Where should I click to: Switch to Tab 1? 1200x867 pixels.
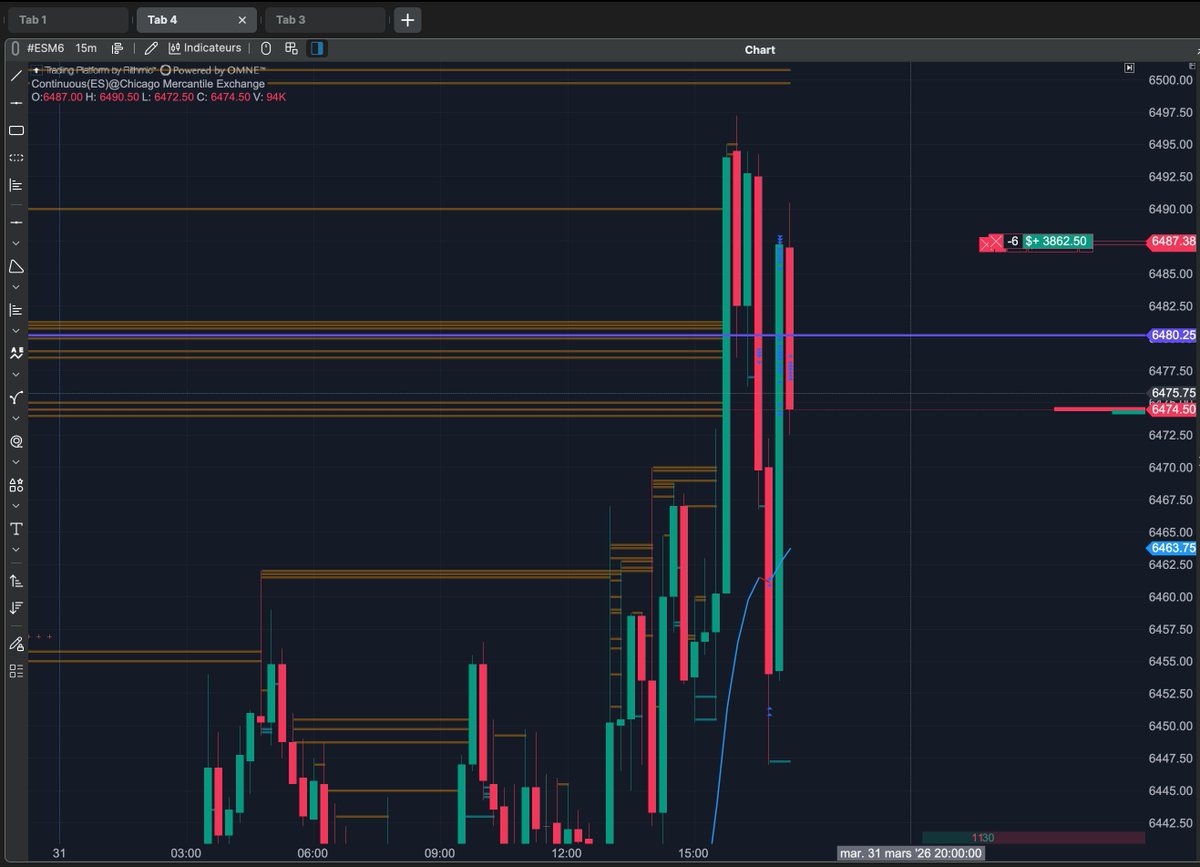pos(66,20)
